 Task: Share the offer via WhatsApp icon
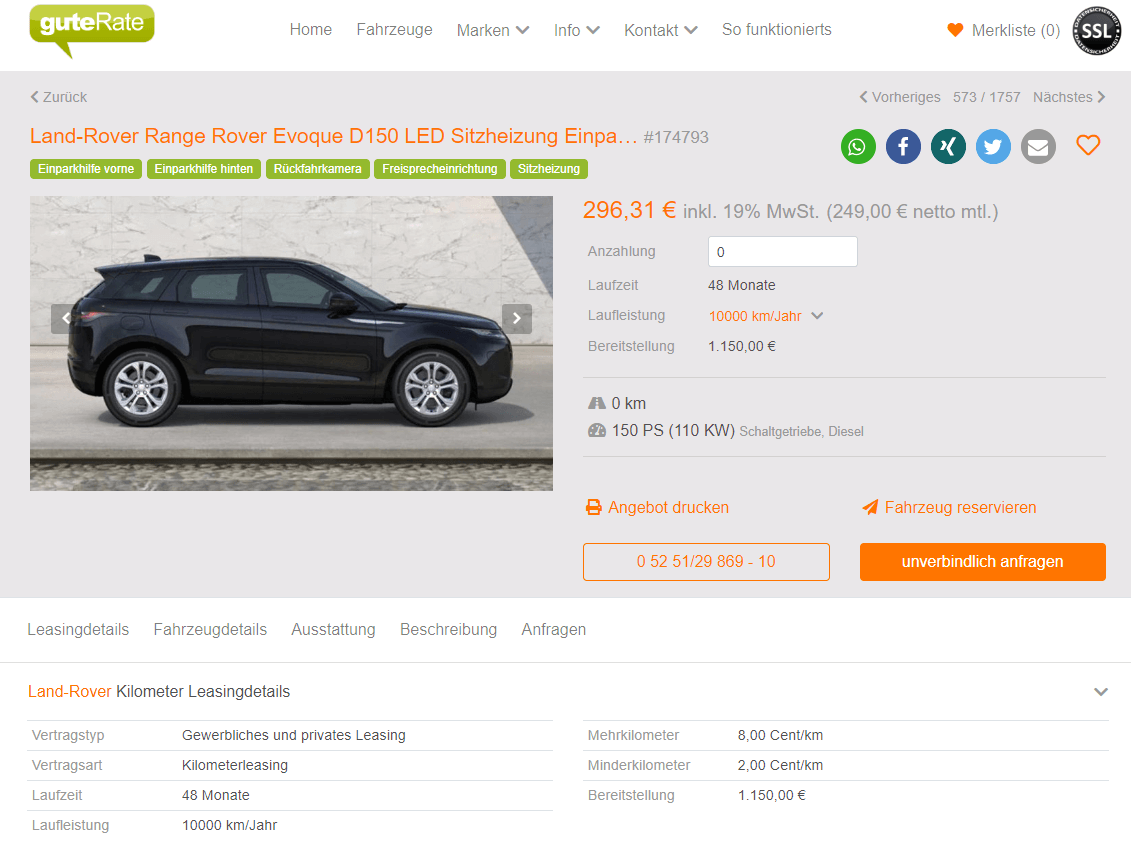point(858,146)
